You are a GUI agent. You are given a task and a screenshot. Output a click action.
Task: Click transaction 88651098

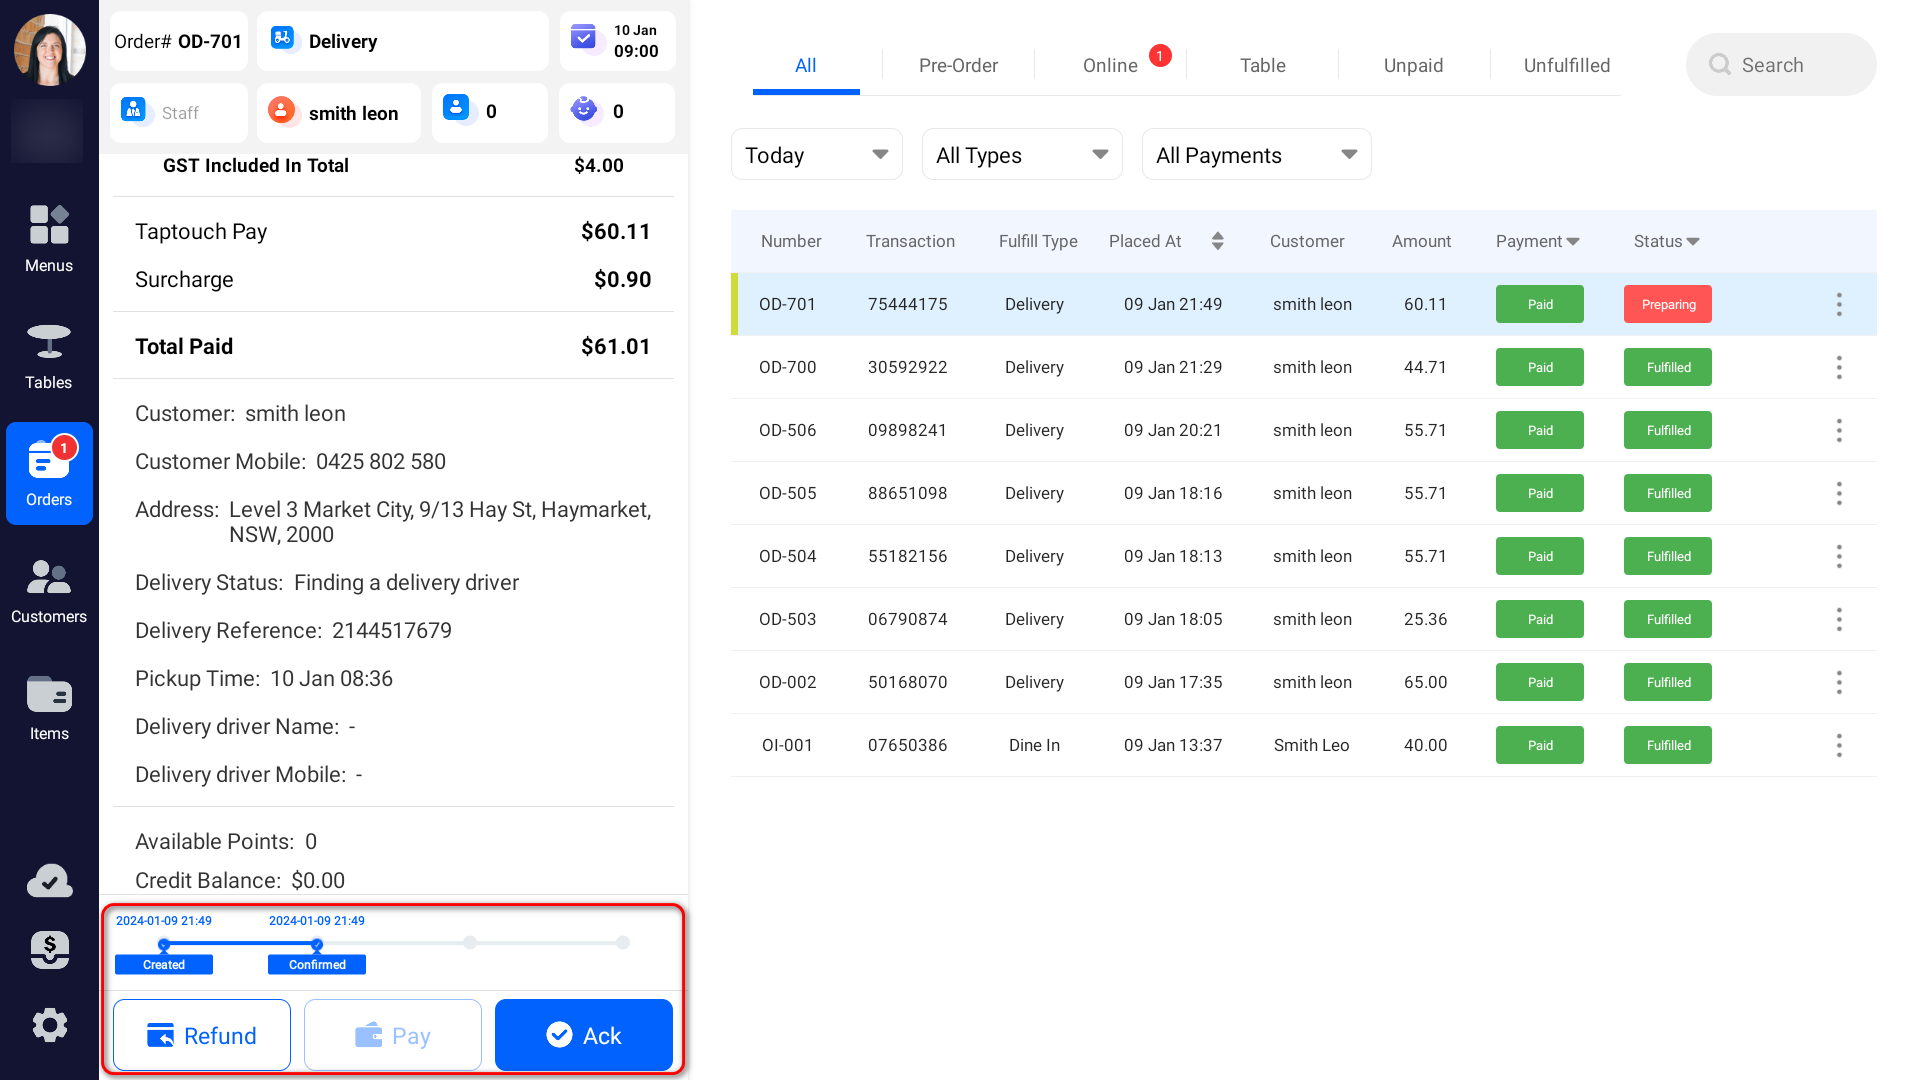(x=907, y=493)
